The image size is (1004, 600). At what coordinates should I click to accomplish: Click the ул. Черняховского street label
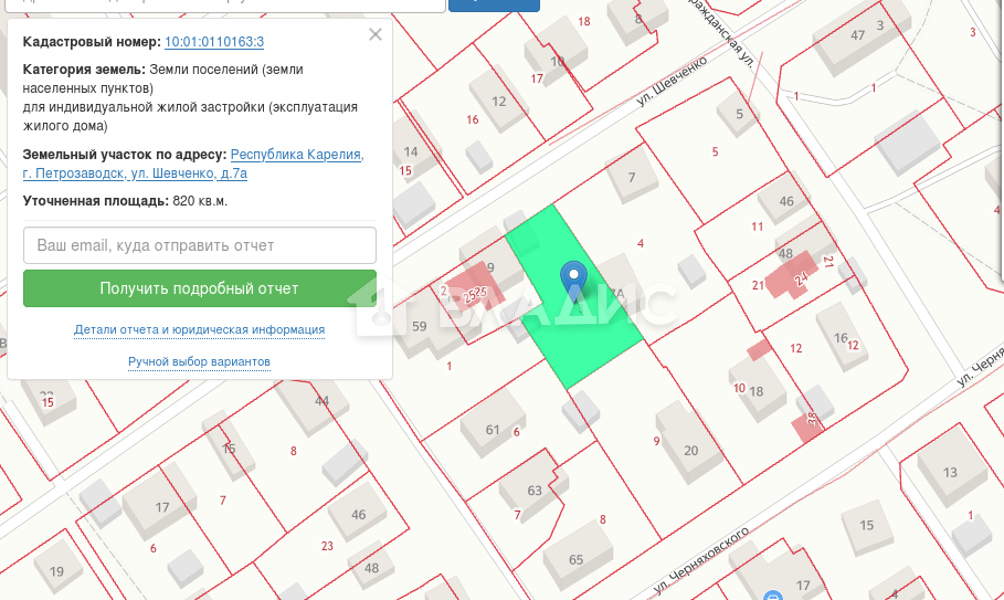click(701, 559)
